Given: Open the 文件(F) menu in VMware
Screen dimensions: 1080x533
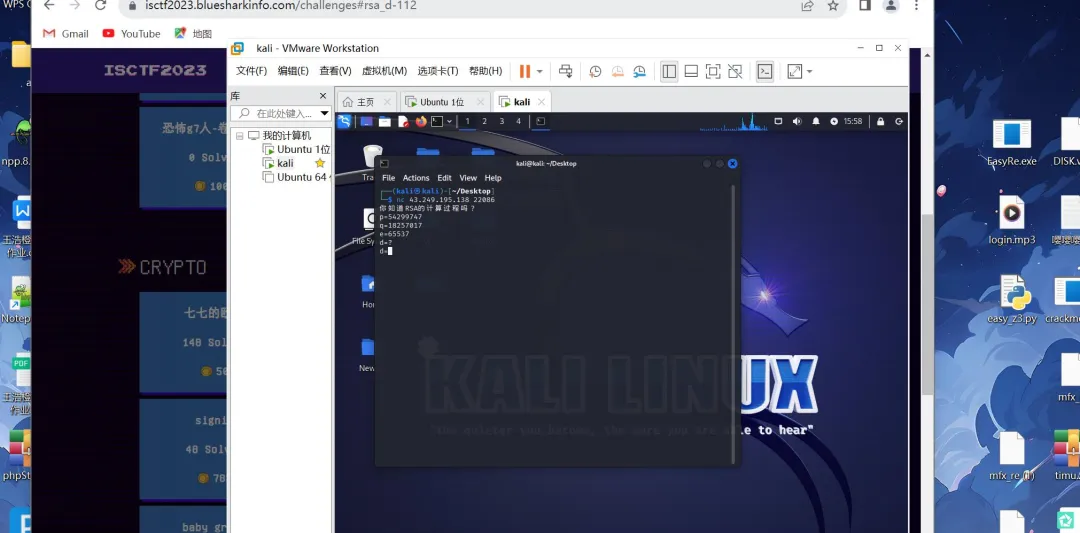Looking at the screenshot, I should click(251, 71).
